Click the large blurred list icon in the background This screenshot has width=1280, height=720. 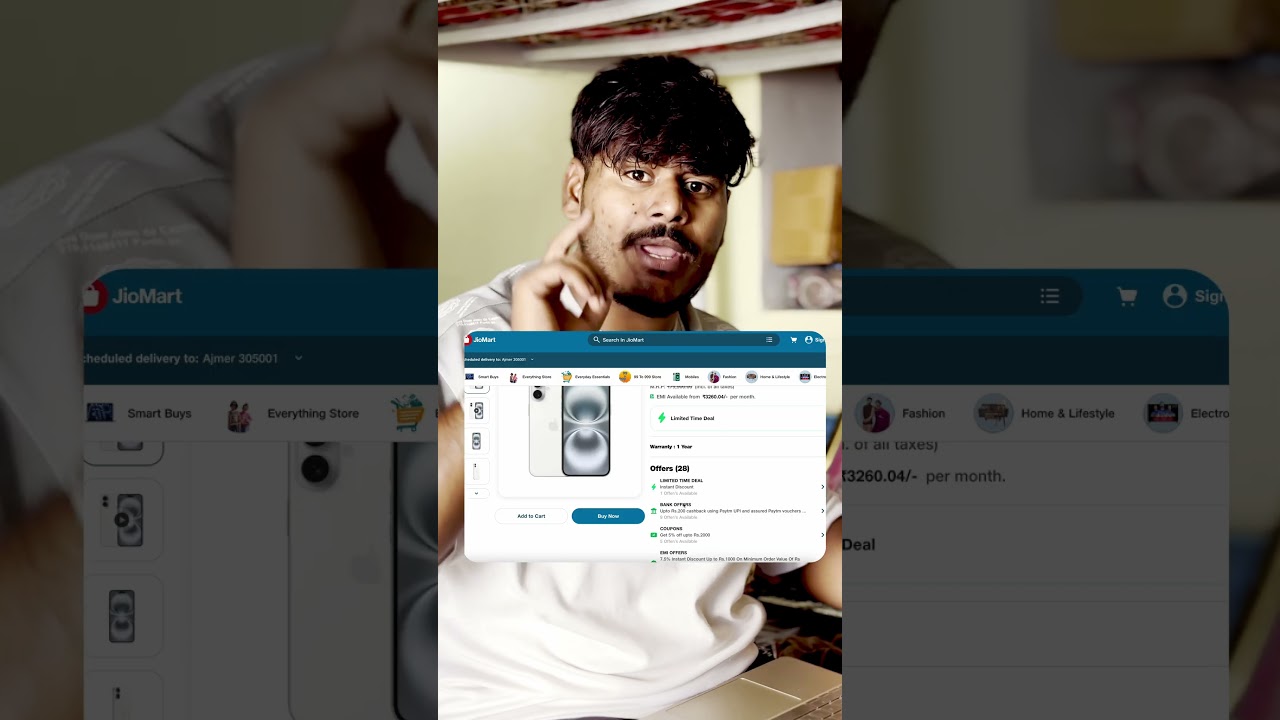point(1049,296)
